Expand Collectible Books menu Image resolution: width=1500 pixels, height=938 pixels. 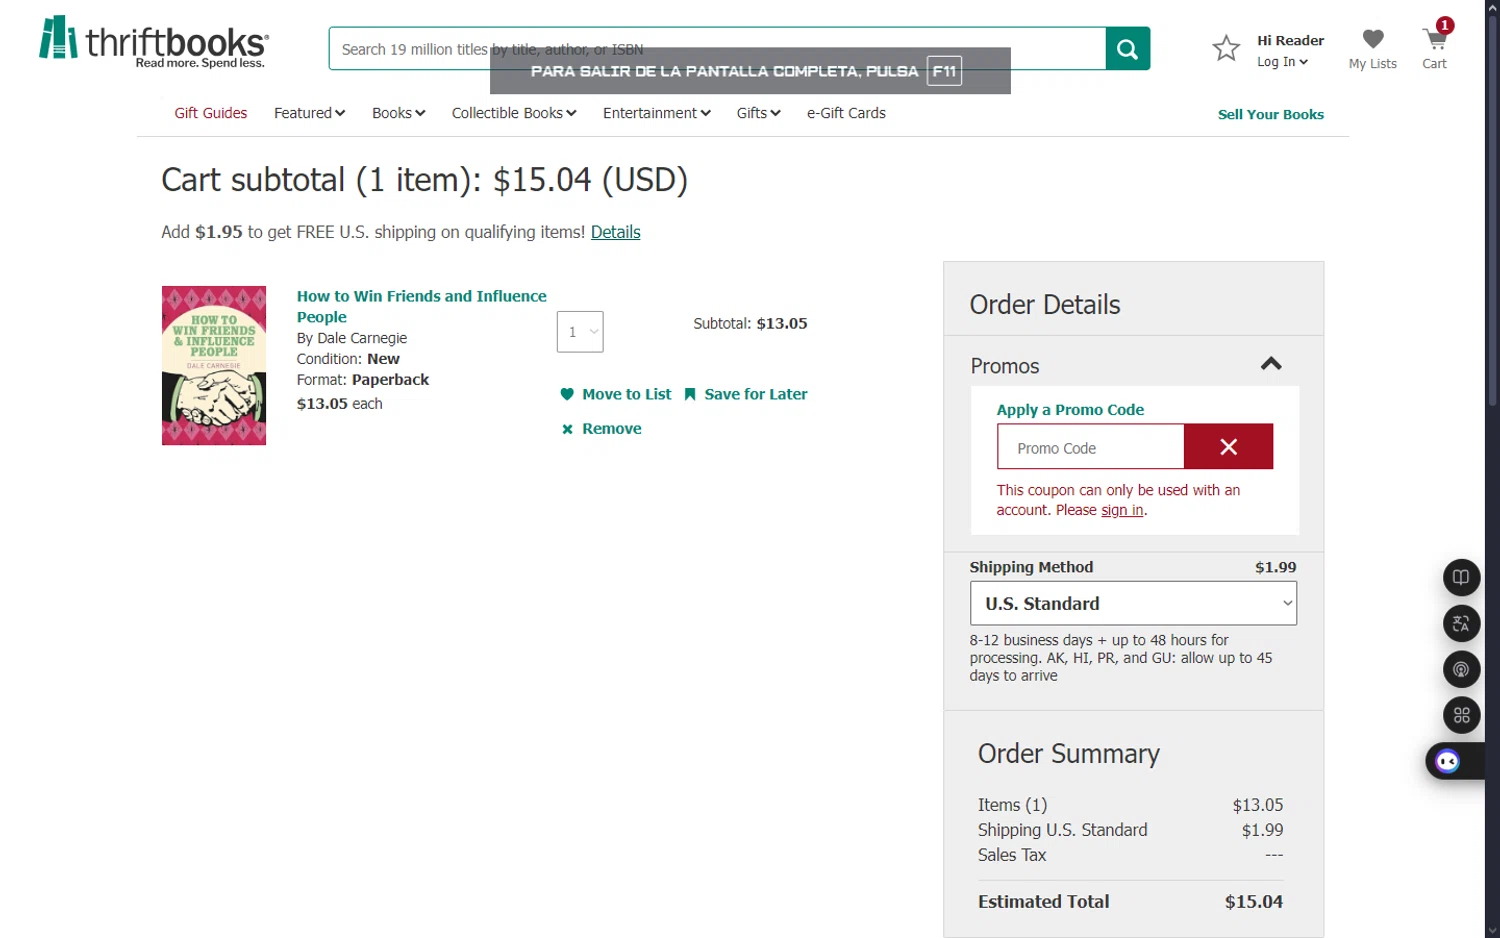514,113
